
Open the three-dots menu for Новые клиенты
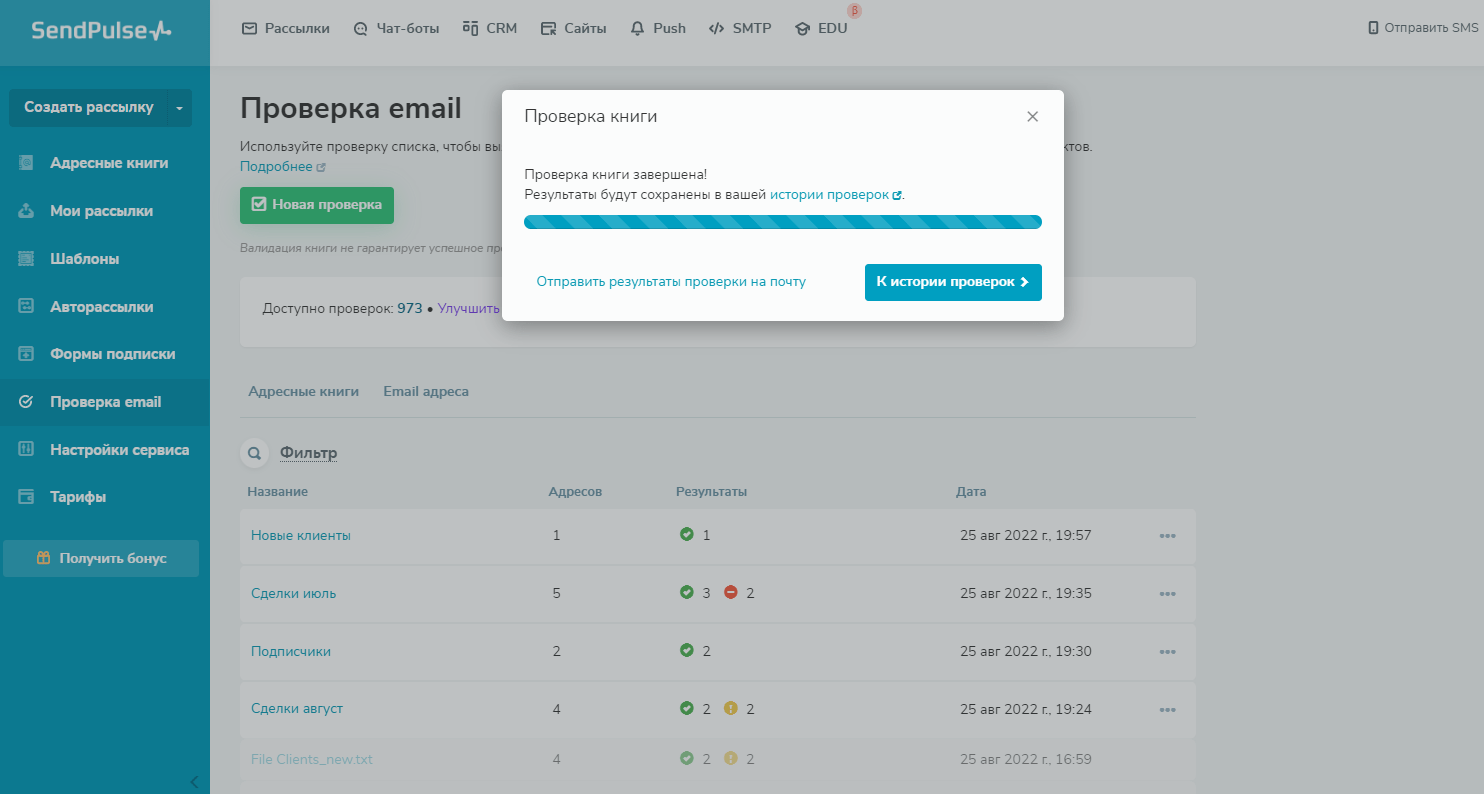1167,536
